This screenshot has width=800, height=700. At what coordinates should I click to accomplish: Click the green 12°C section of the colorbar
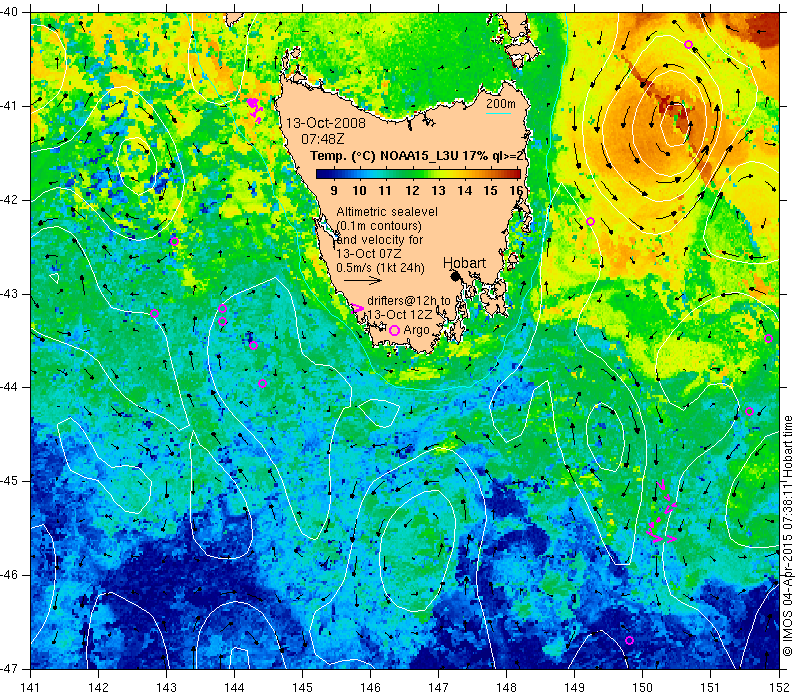click(x=412, y=174)
